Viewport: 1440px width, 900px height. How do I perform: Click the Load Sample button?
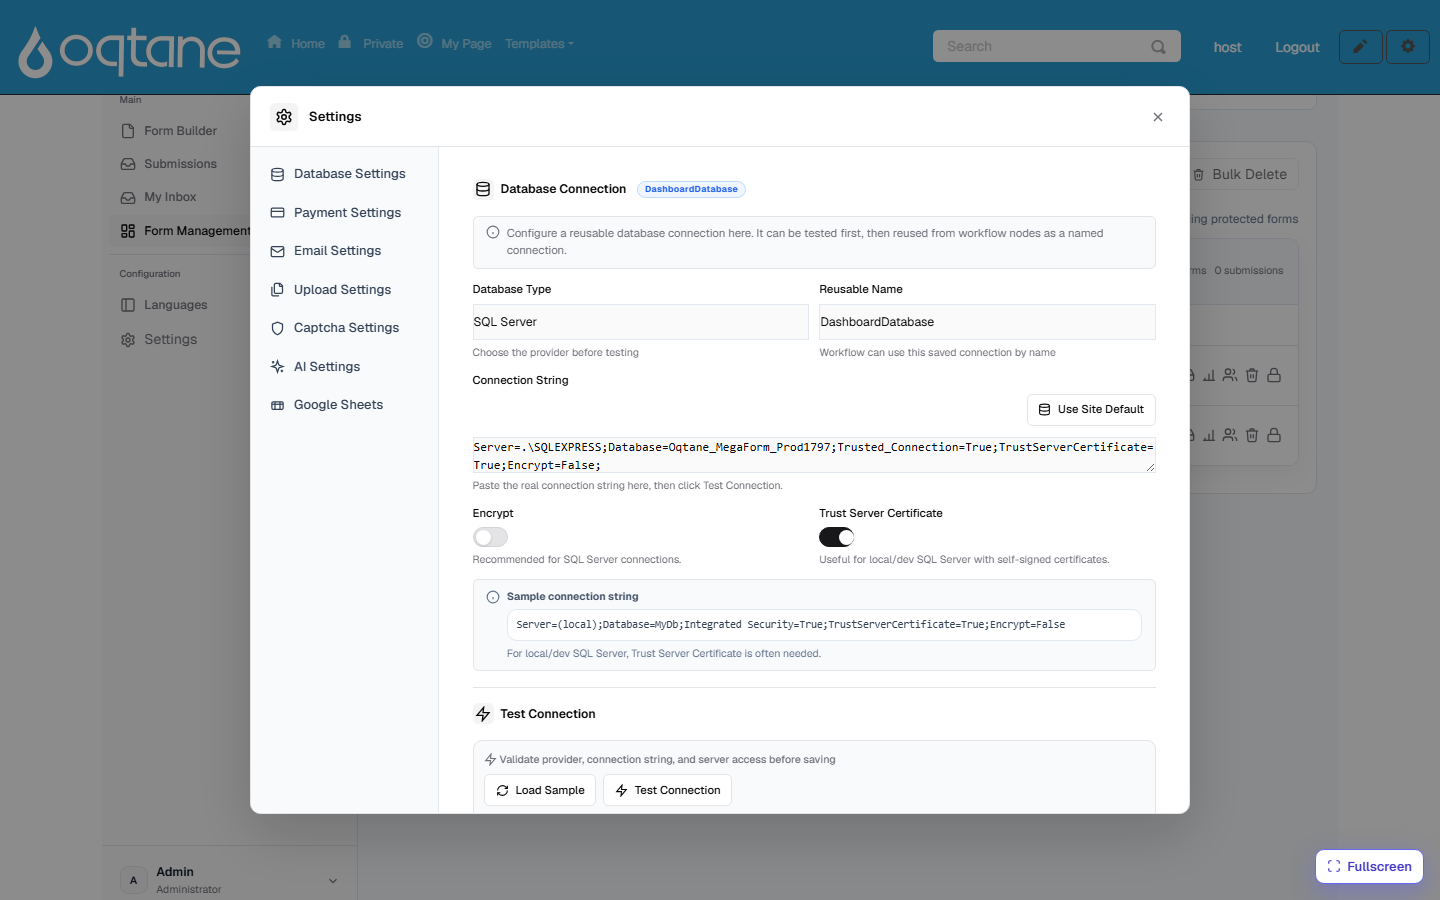(x=540, y=790)
